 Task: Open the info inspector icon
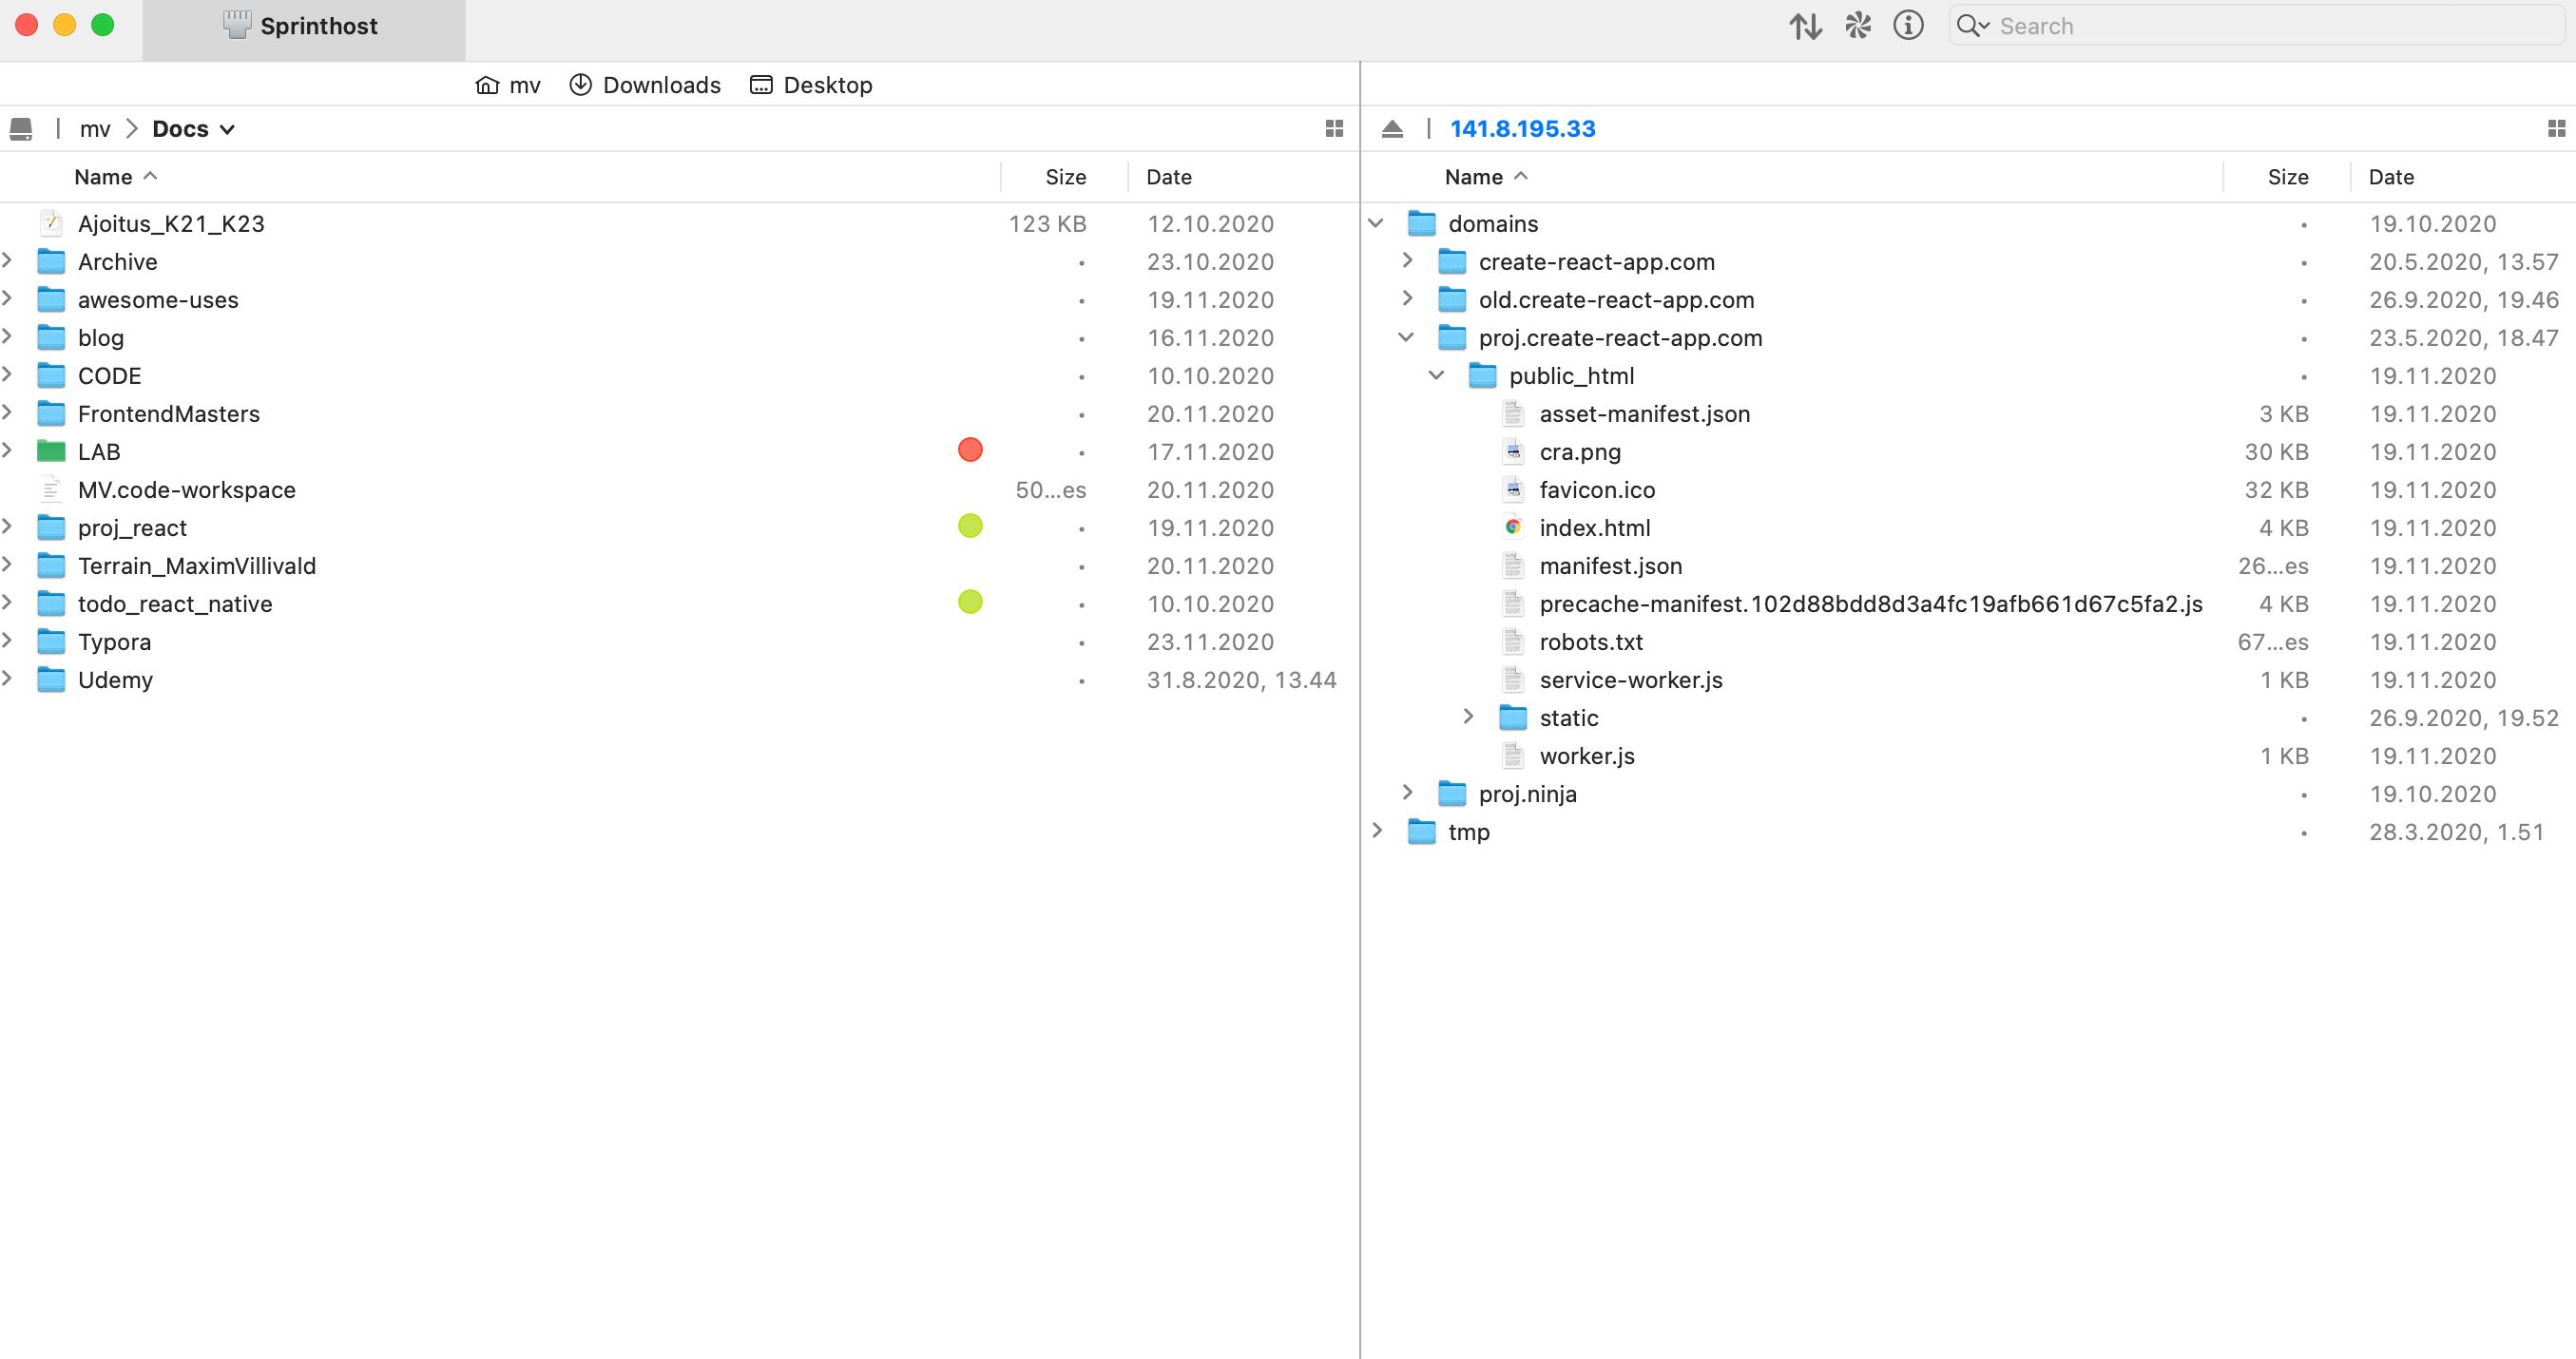(1908, 26)
